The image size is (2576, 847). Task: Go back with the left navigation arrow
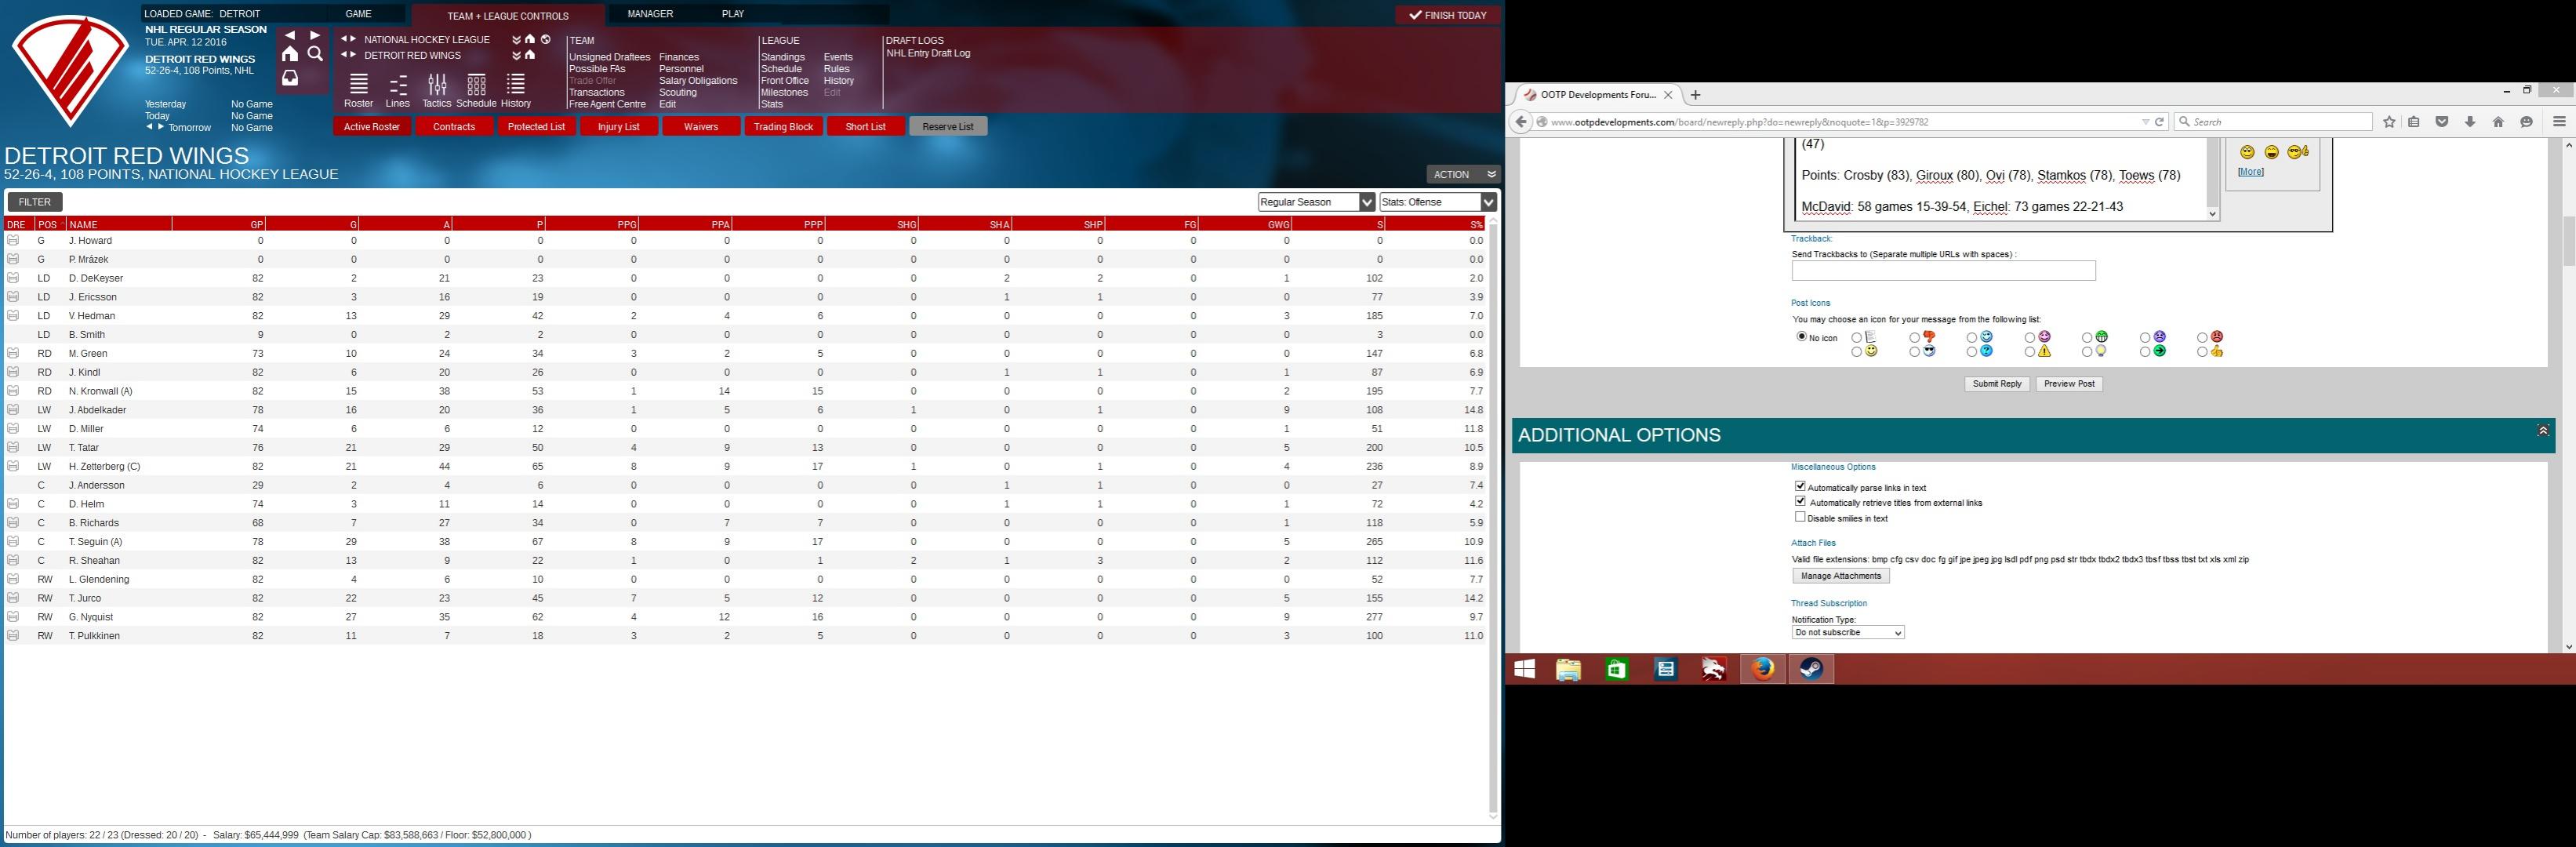point(290,35)
